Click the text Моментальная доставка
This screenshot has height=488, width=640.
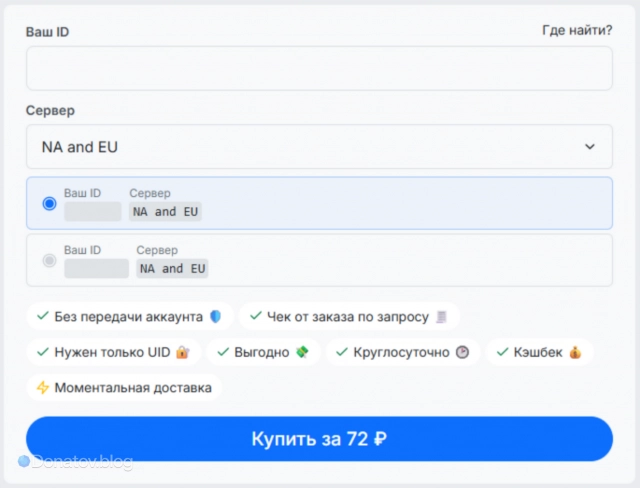click(133, 388)
